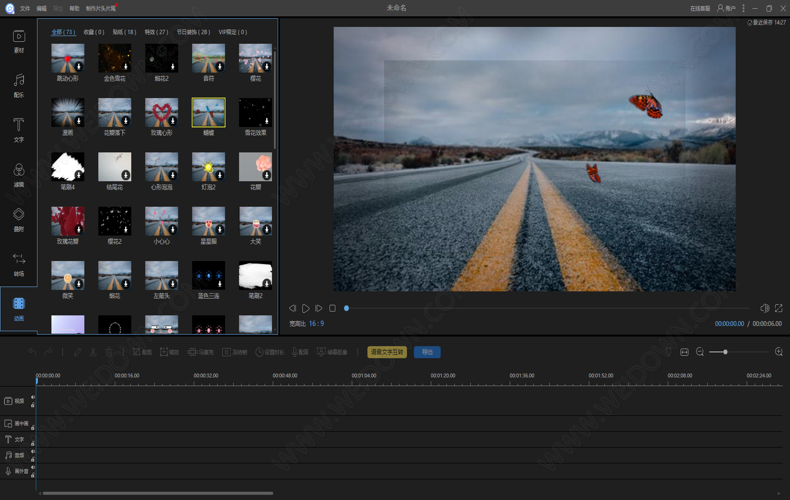Open the 素材 (media) sidebar panel
Screen dimensions: 790x500
pos(18,40)
